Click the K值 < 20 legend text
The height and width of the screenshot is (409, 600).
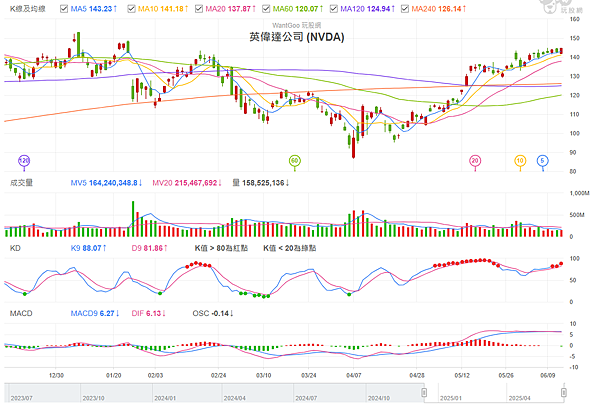coord(290,248)
